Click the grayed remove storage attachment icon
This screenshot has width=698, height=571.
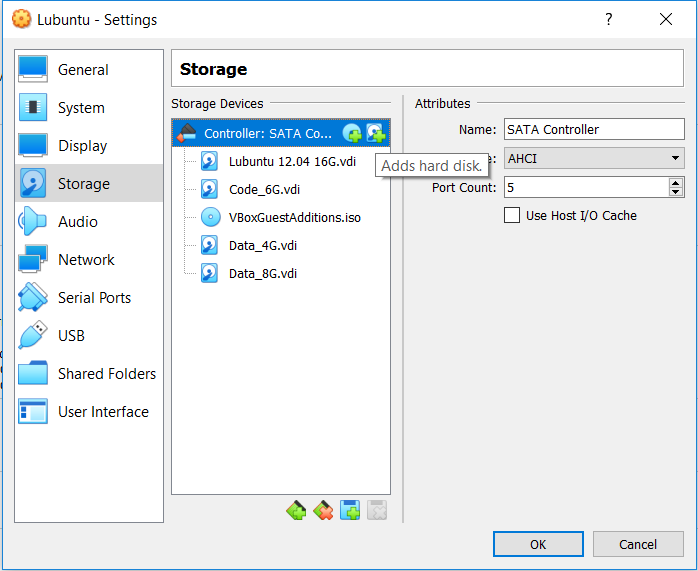pyautogui.click(x=377, y=510)
